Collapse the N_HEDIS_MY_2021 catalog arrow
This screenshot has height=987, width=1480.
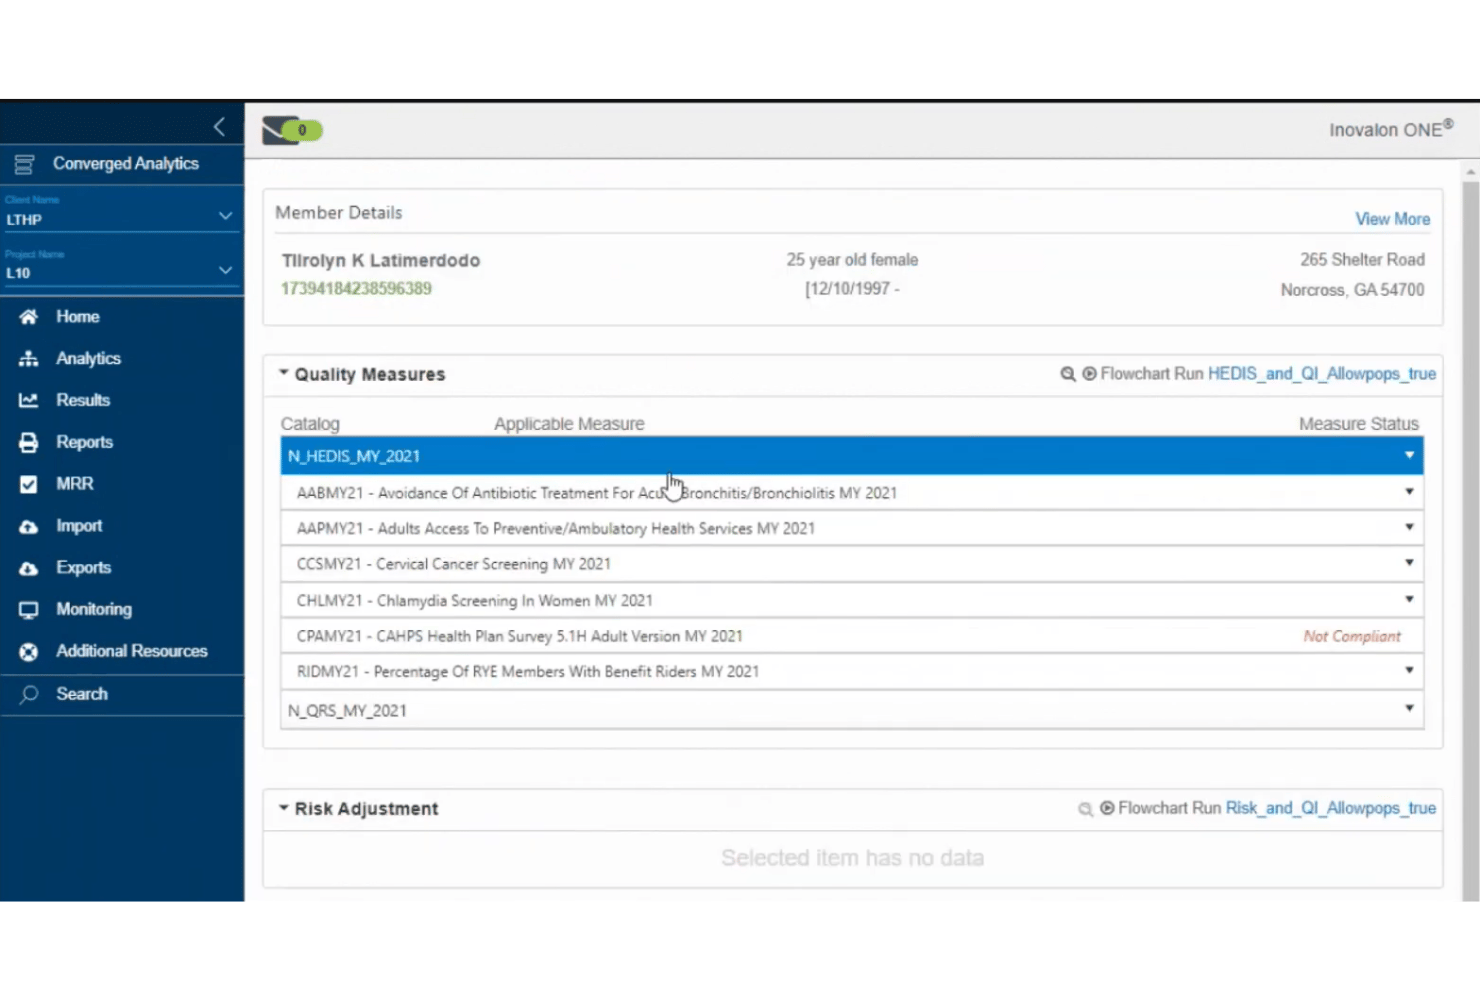pyautogui.click(x=1409, y=456)
